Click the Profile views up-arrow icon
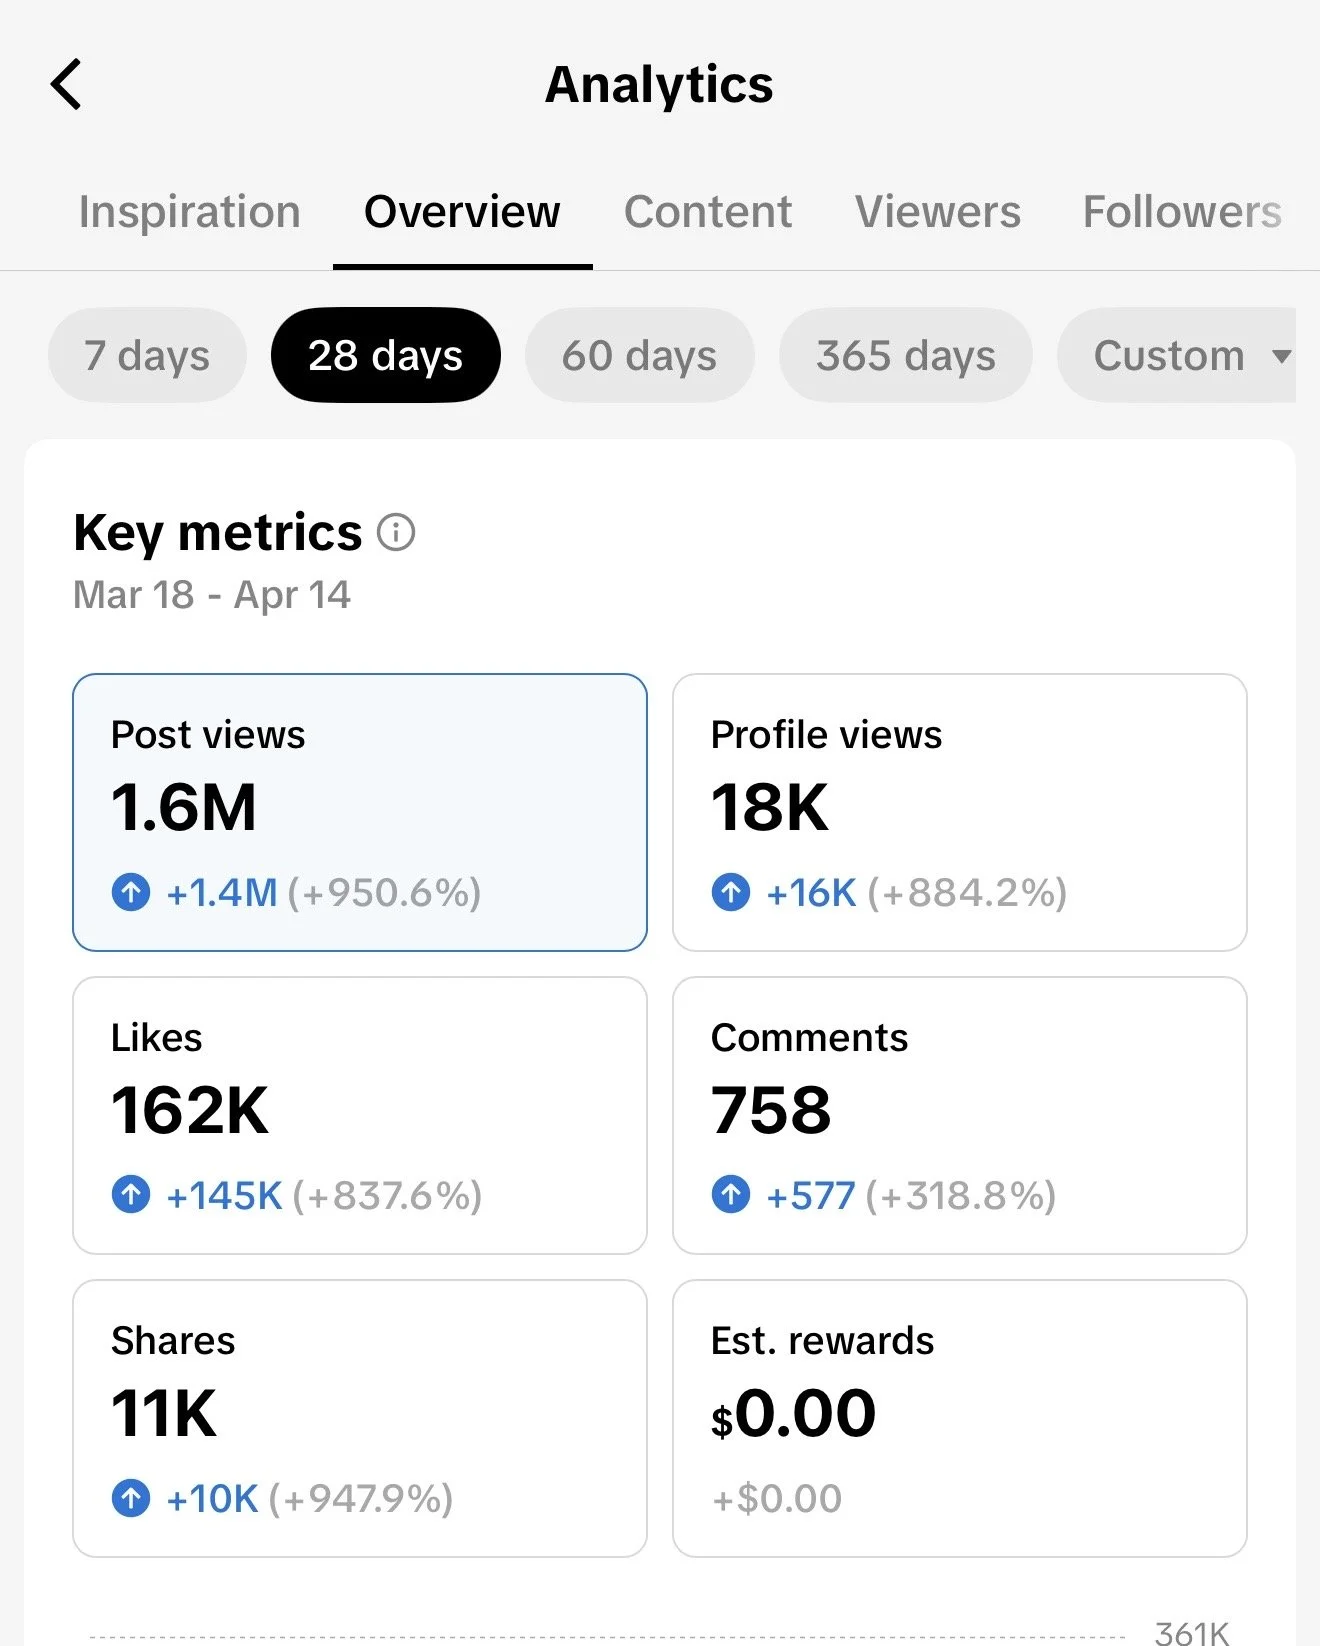 coord(731,892)
